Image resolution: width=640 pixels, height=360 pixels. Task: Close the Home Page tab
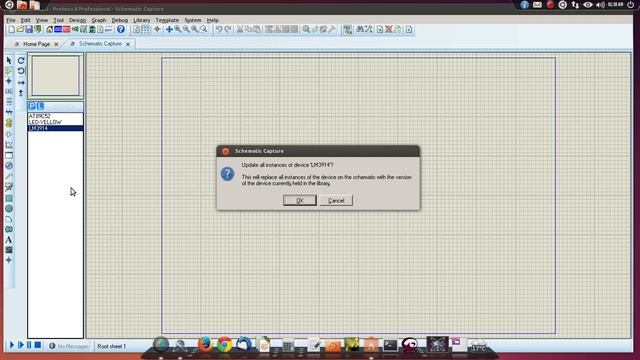click(56, 44)
